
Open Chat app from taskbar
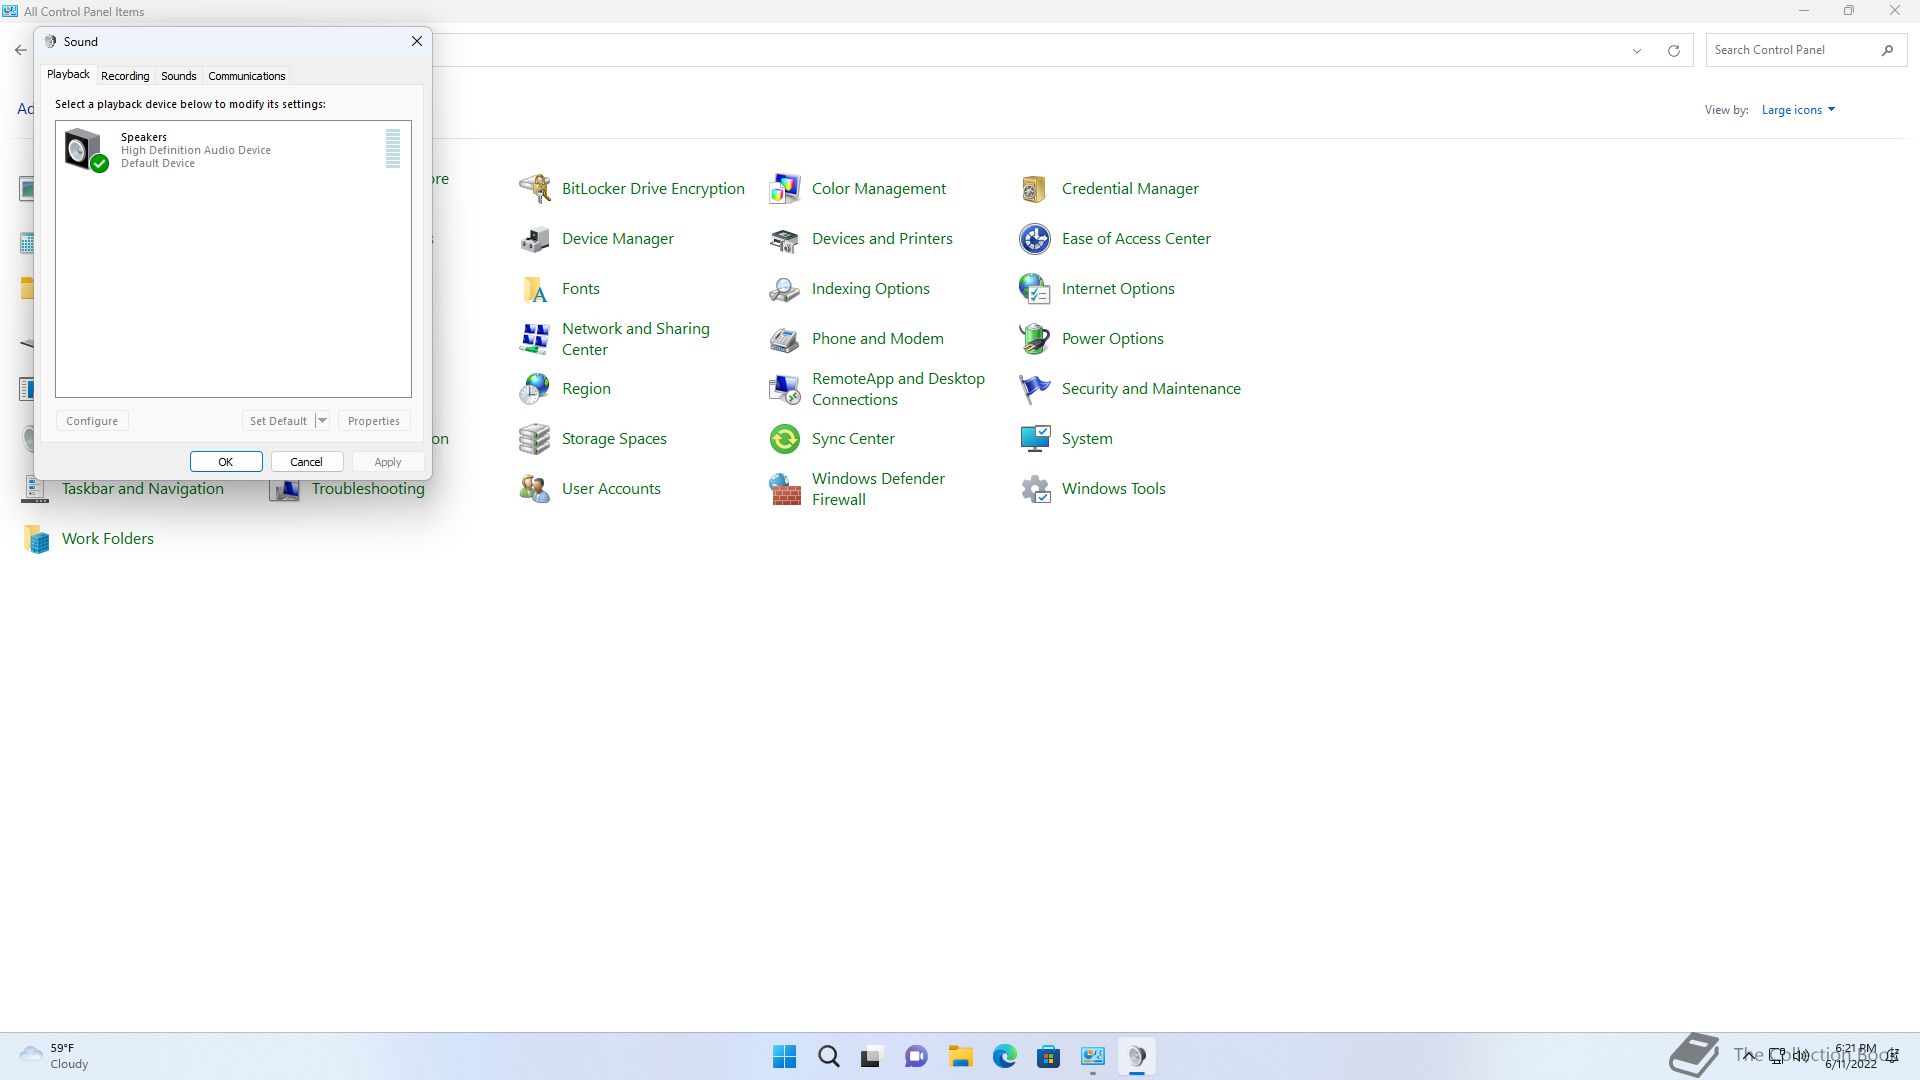pyautogui.click(x=917, y=1056)
